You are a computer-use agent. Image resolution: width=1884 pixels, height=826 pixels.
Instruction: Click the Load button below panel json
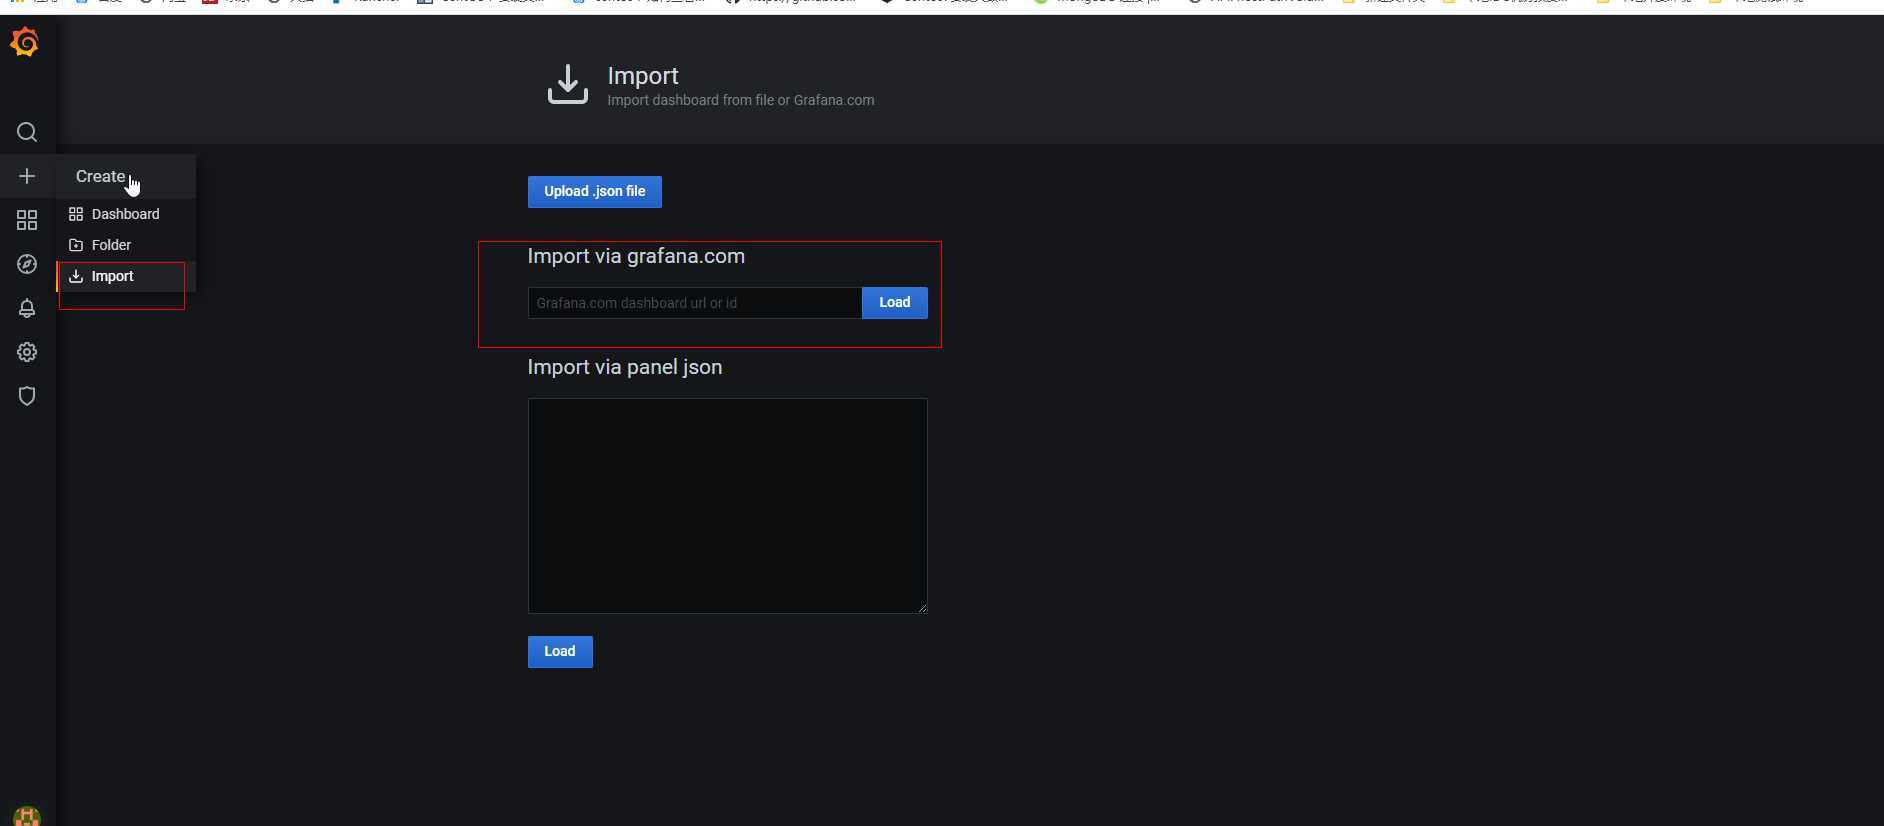[x=560, y=652]
